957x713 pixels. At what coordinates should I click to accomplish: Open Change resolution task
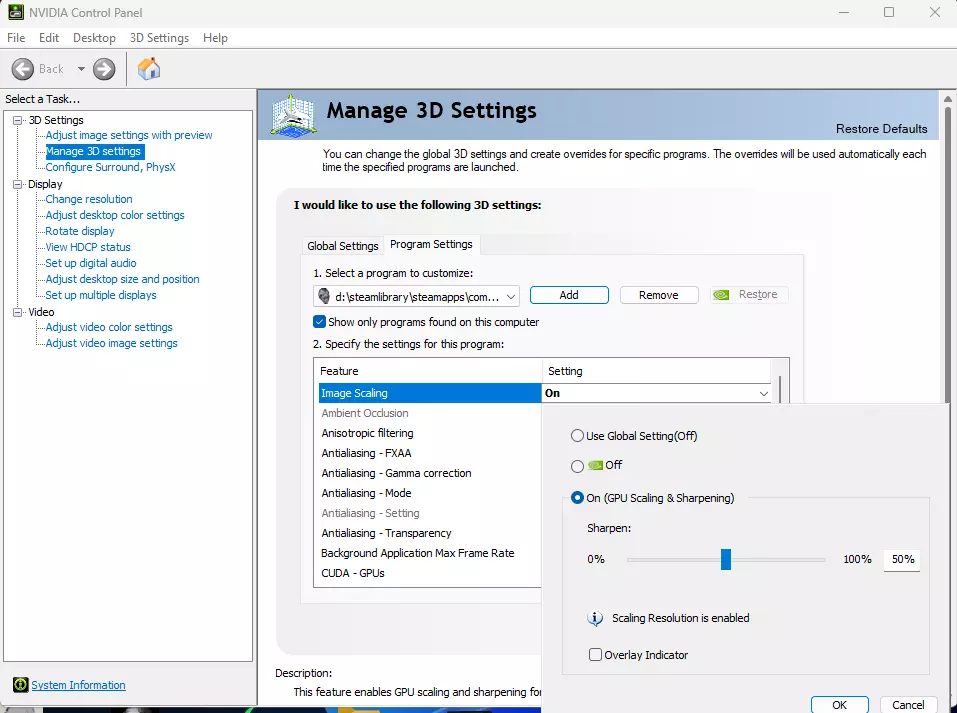point(89,199)
